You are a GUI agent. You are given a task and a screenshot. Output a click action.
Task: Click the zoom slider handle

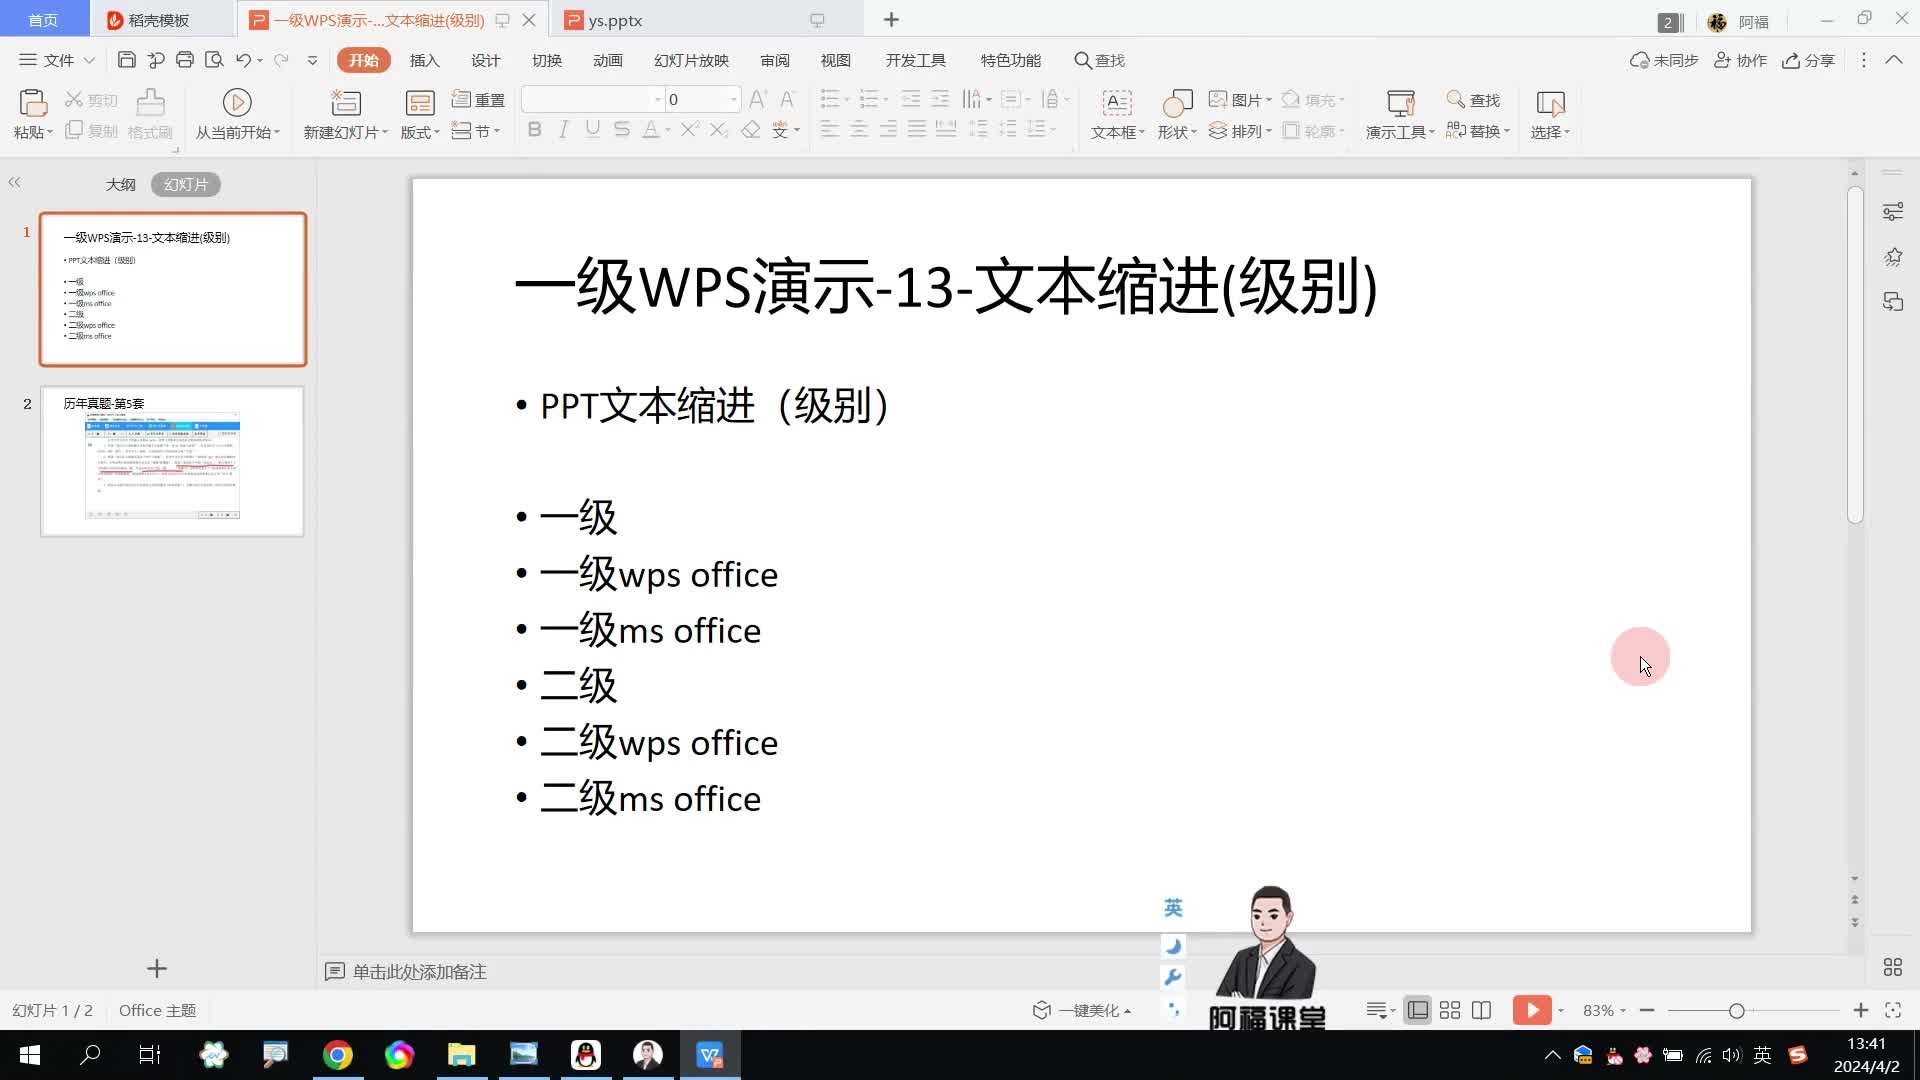(x=1736, y=1011)
